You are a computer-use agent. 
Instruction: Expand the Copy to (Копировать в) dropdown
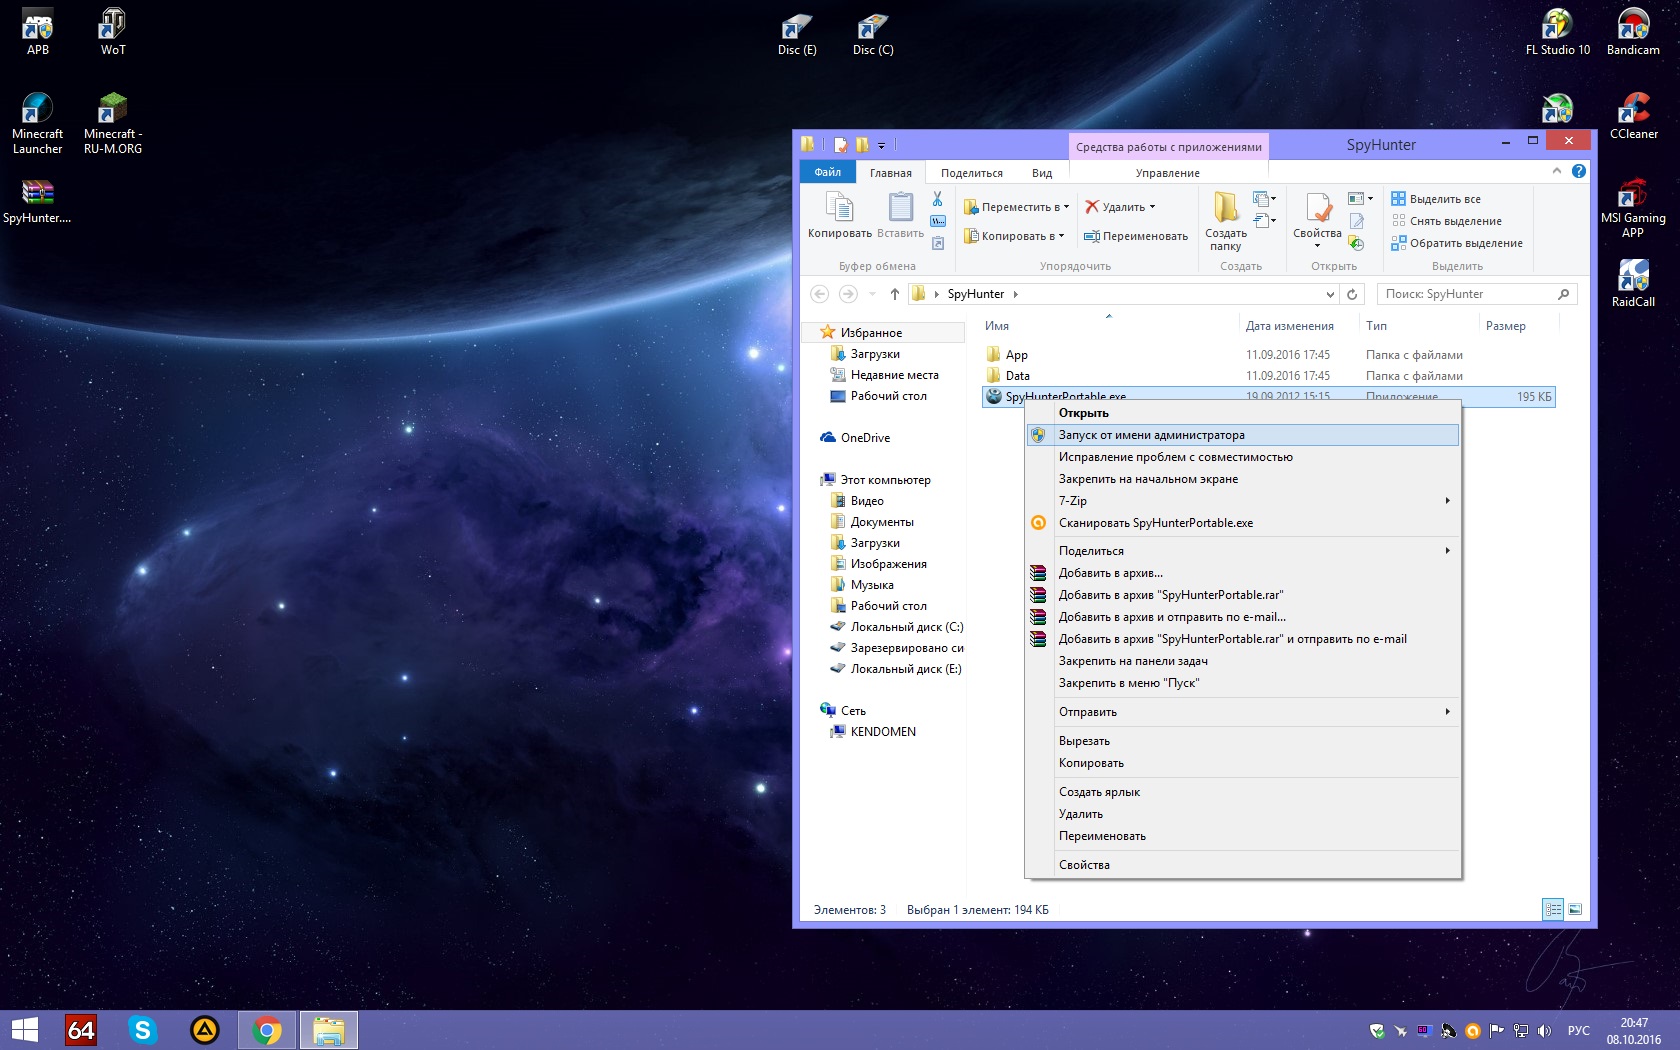[x=1061, y=236]
